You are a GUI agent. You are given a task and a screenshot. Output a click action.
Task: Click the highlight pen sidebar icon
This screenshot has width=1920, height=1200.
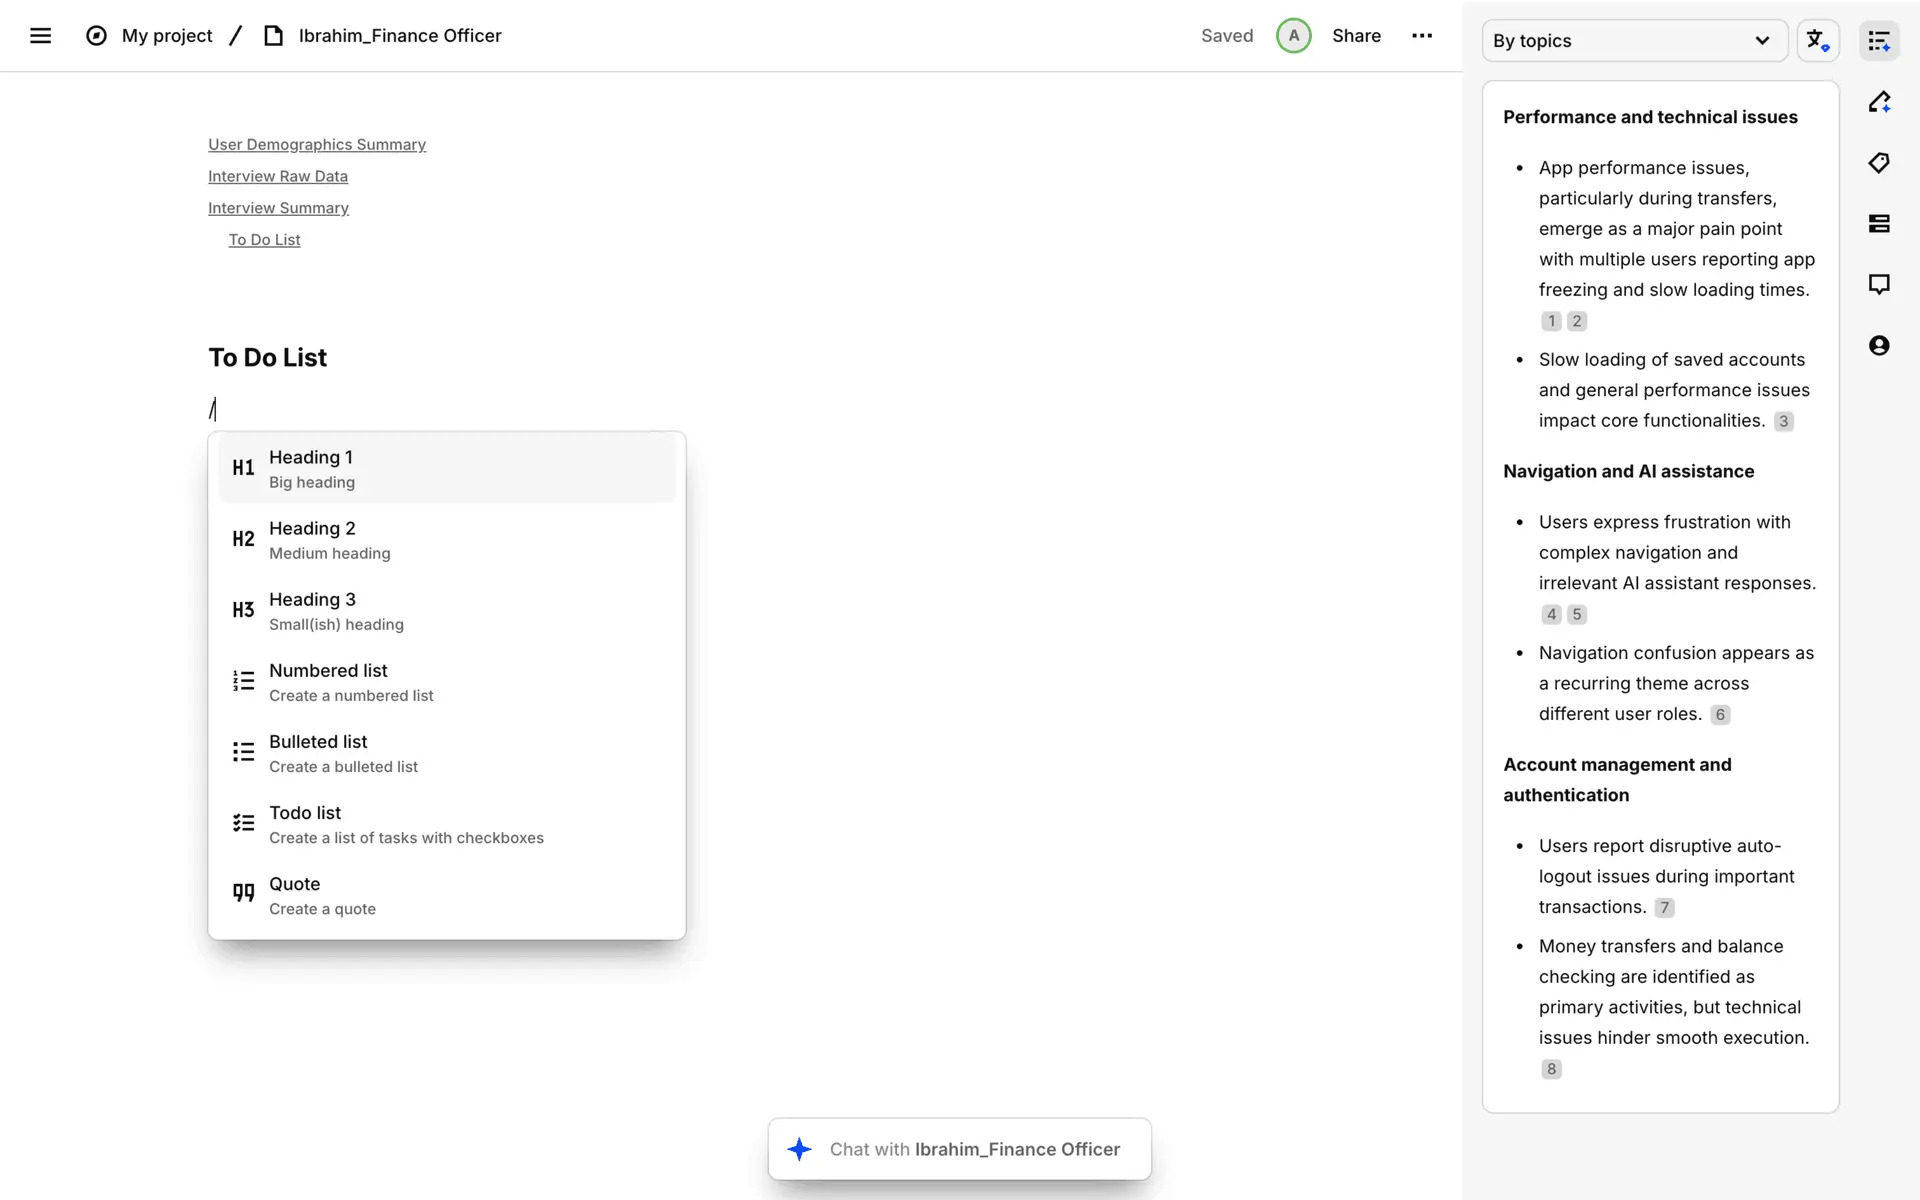[1879, 102]
